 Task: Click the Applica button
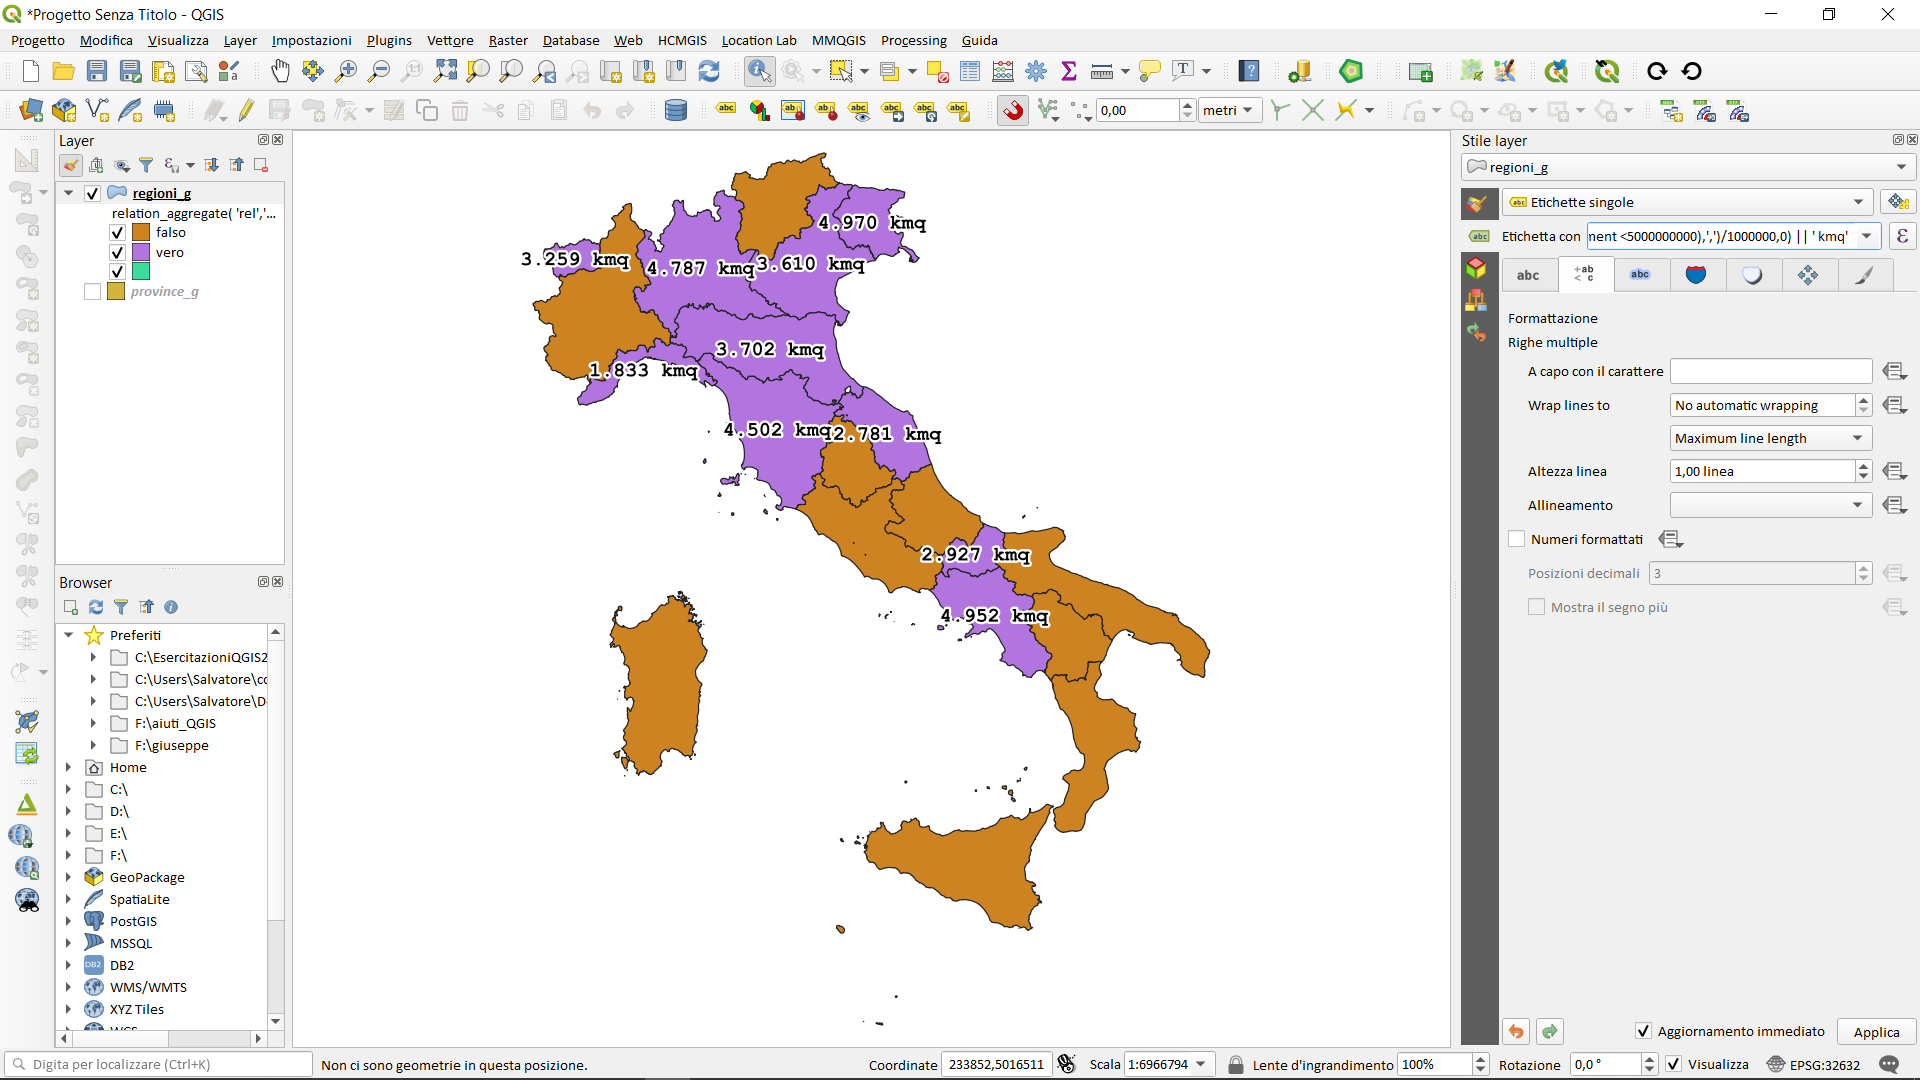(x=1876, y=1032)
